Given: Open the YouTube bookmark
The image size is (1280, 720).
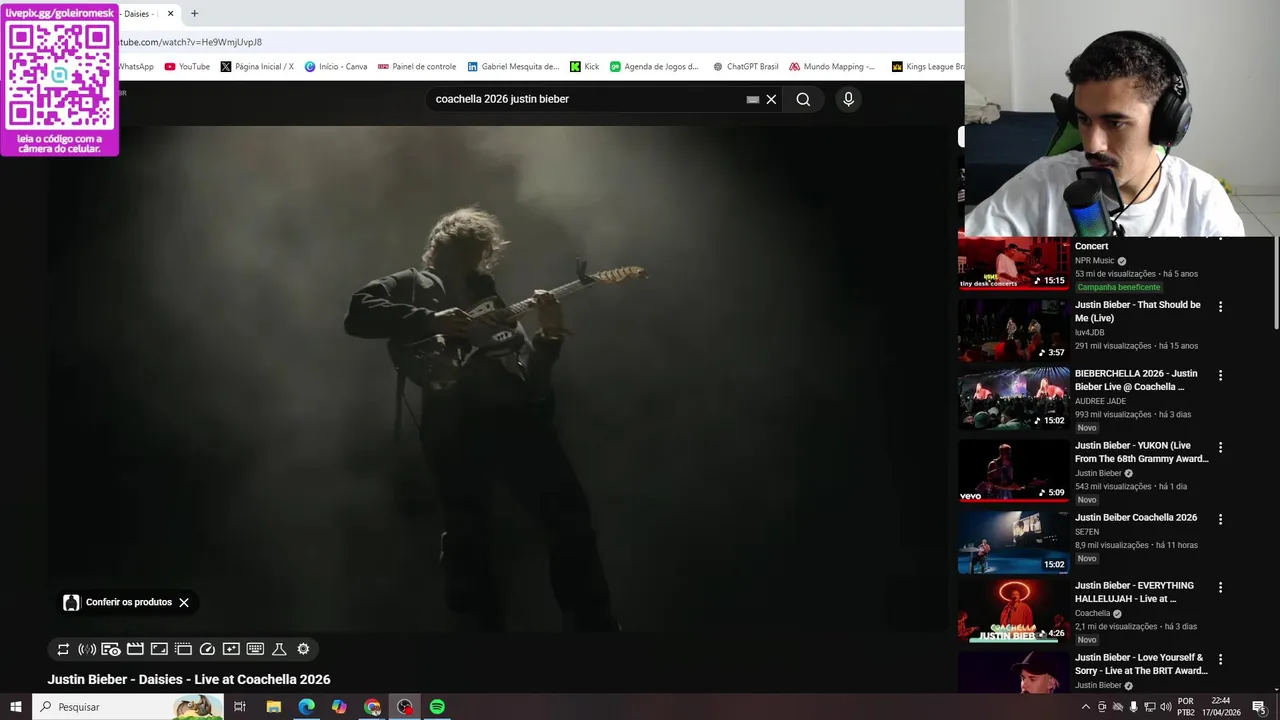Looking at the screenshot, I should tap(187, 67).
